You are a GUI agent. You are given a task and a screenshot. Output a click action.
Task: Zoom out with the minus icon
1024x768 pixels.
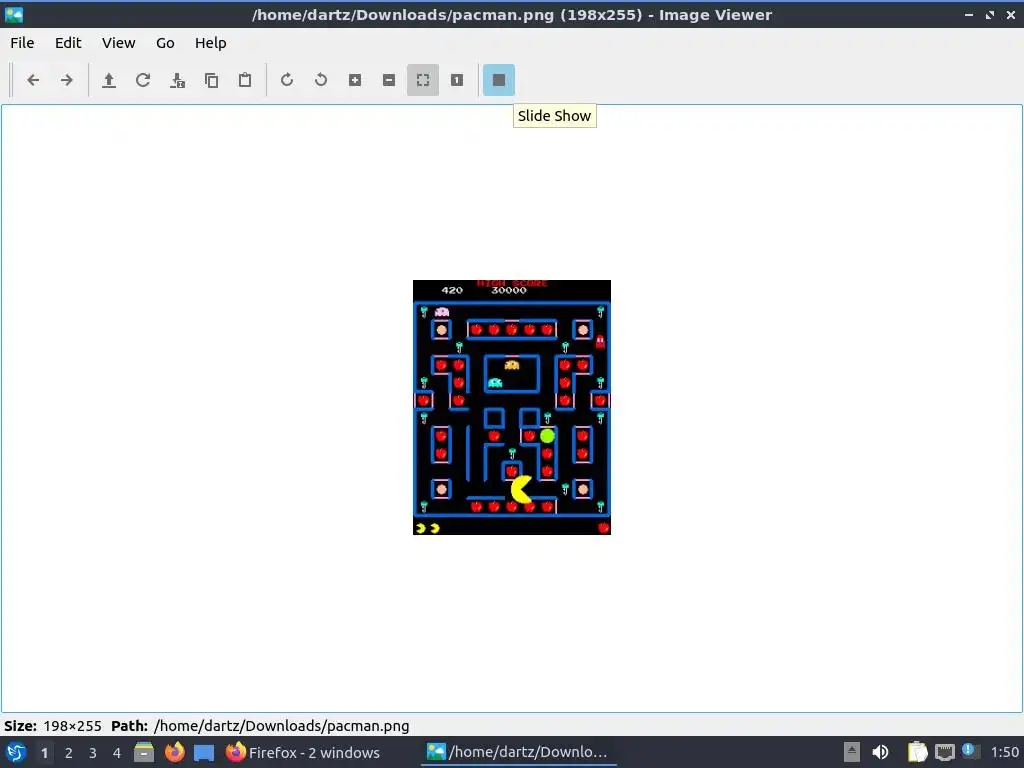(x=389, y=80)
